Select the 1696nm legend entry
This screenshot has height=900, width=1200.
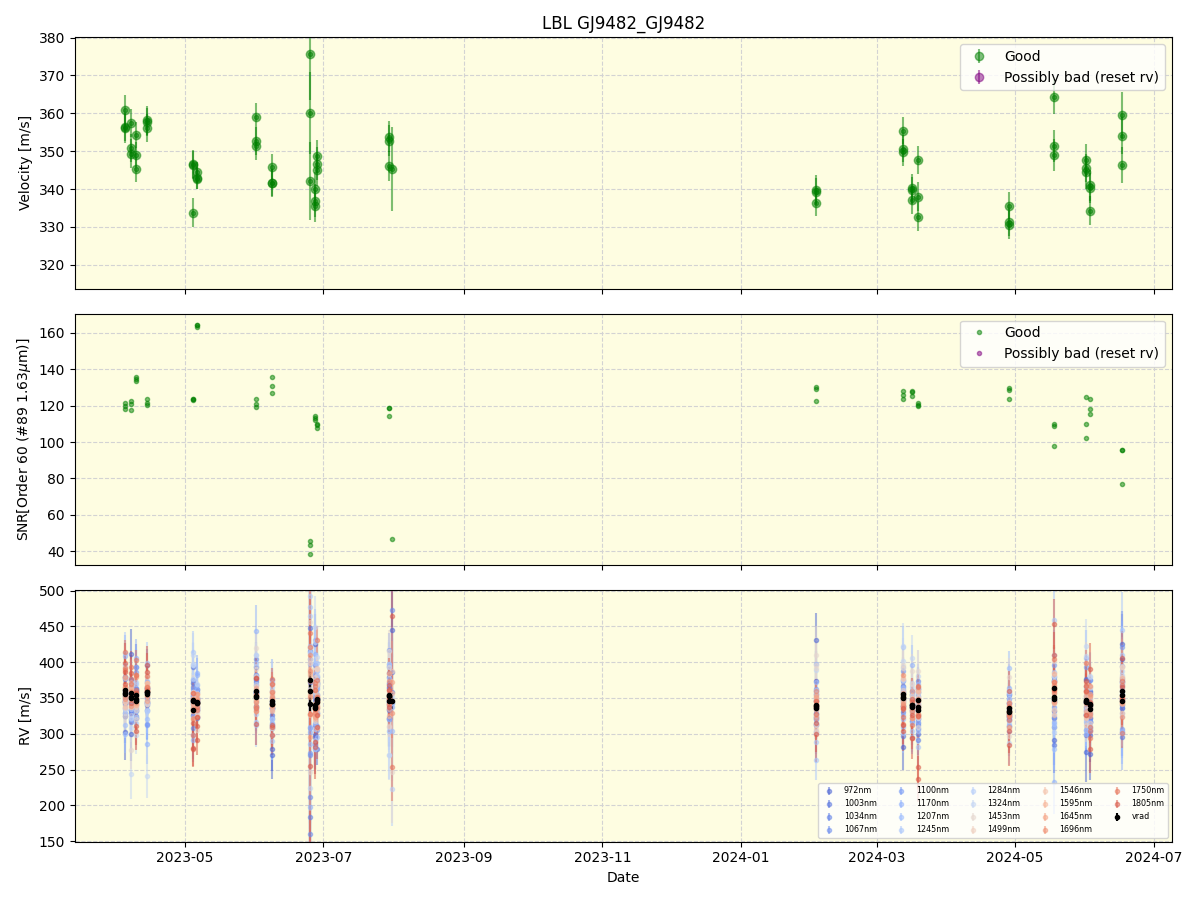pyautogui.click(x=1066, y=829)
